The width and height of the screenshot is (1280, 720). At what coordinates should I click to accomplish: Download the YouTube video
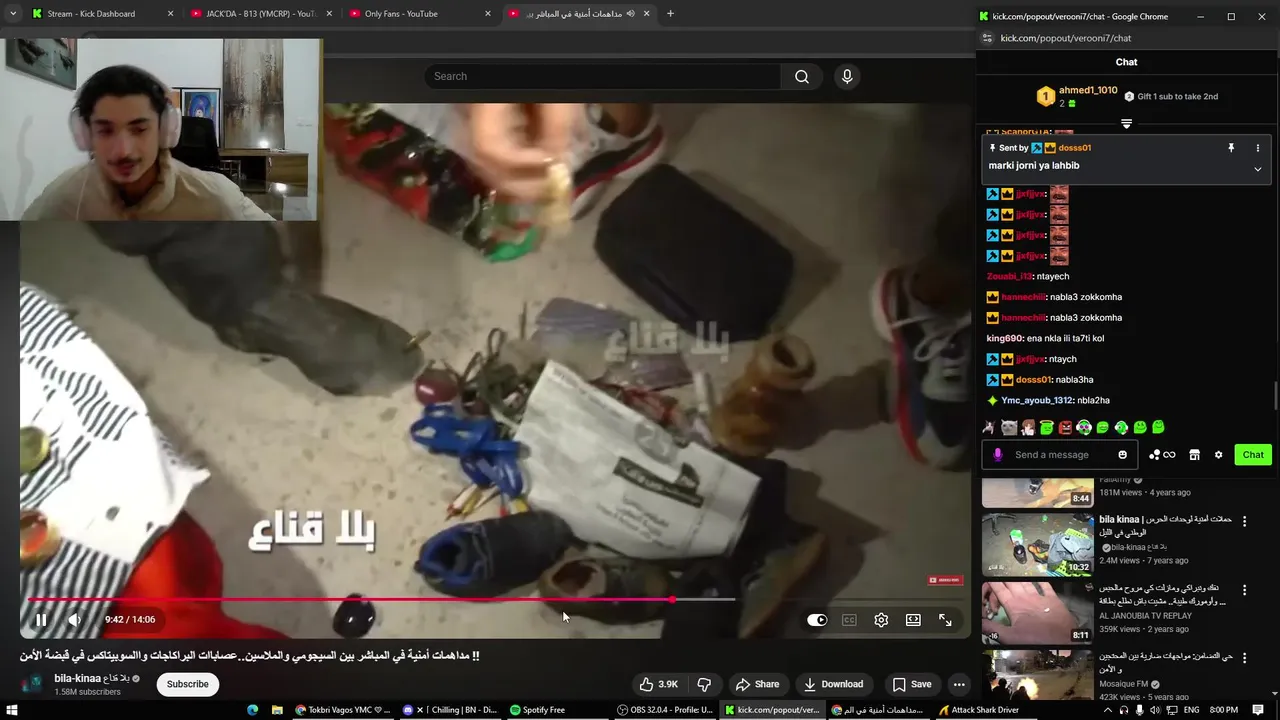(x=833, y=684)
